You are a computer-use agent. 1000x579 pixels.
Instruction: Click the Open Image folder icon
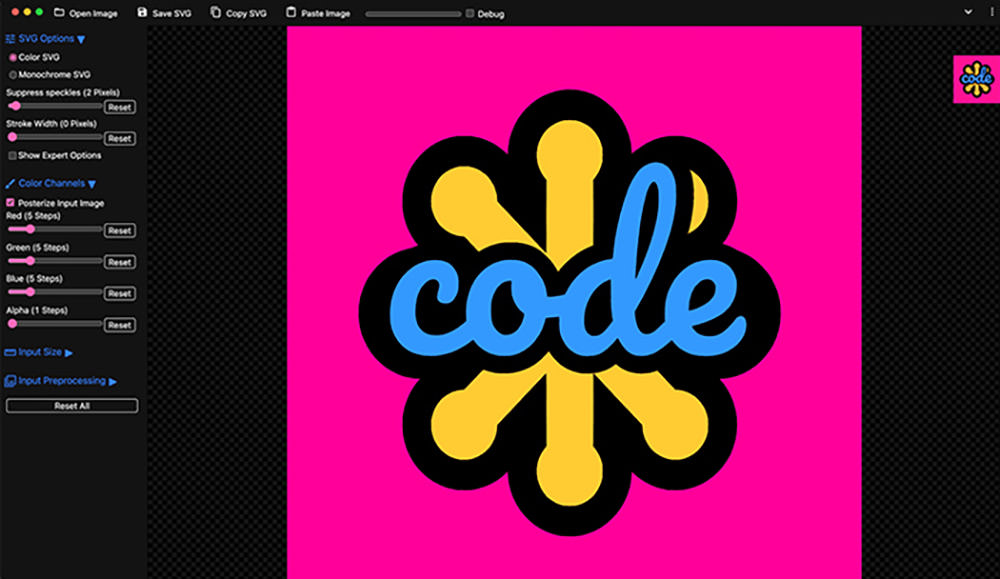tap(59, 12)
